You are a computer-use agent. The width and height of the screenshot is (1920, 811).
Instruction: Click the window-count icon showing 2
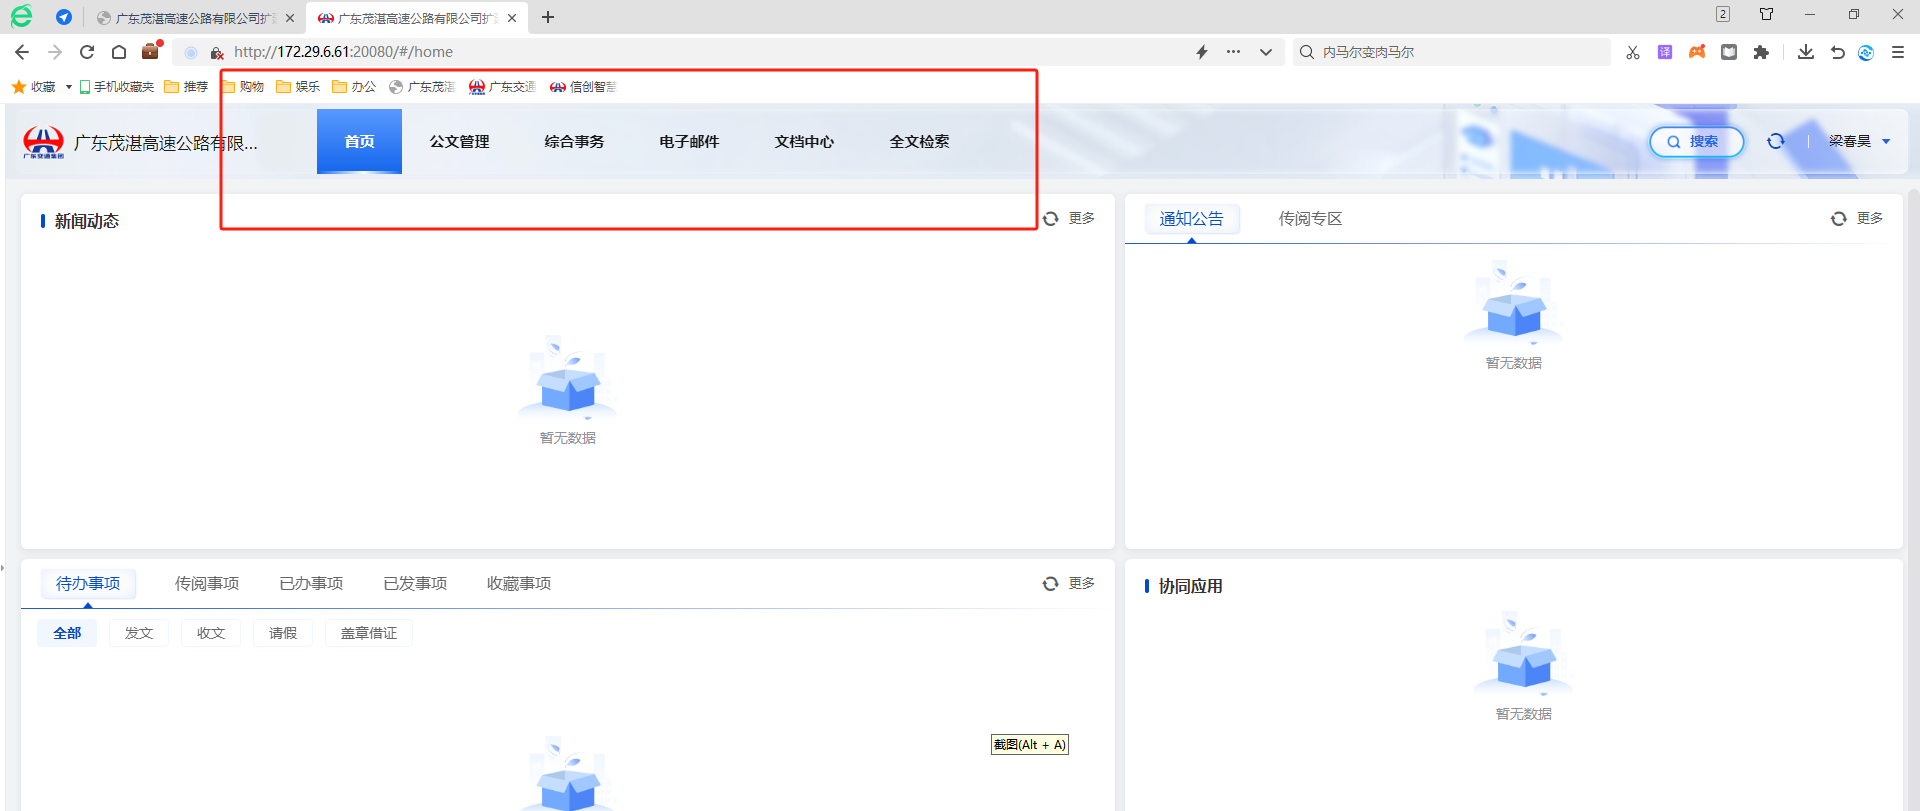click(1723, 14)
